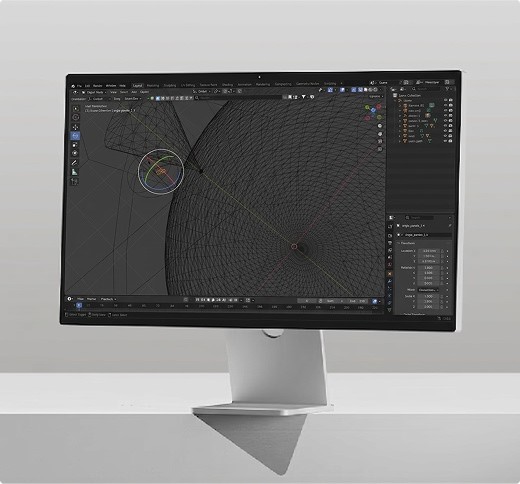Image resolution: width=520 pixels, height=484 pixels.
Task: Click the outliner search field
Action: click(x=427, y=89)
